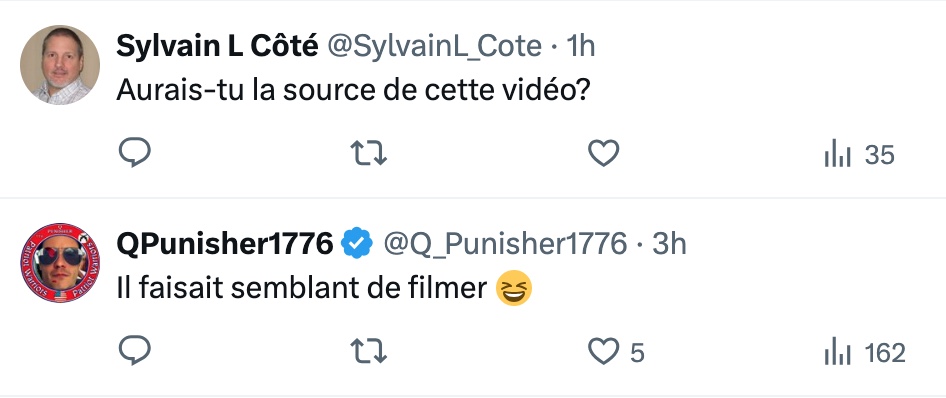Image resolution: width=946 pixels, height=398 pixels.
Task: Like Sylvain L Côté's tweet
Action: (x=604, y=153)
